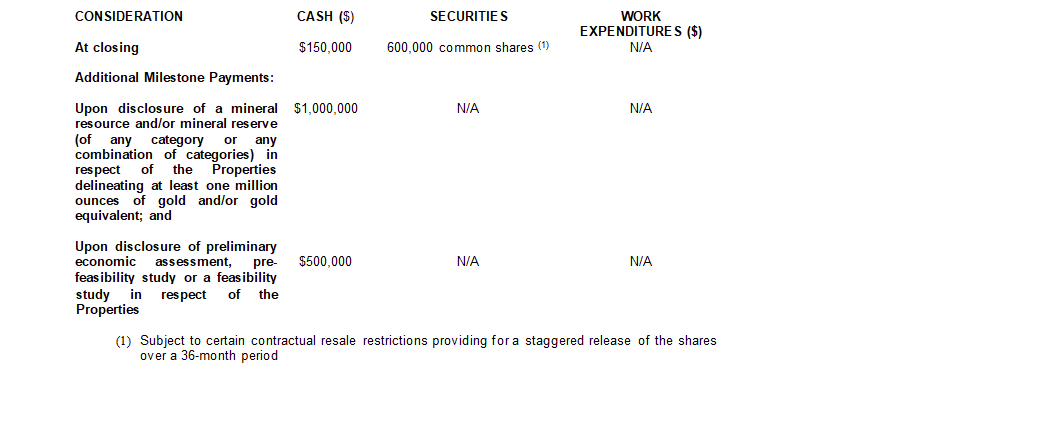Click the "600,000 common shares" text

tap(460, 48)
